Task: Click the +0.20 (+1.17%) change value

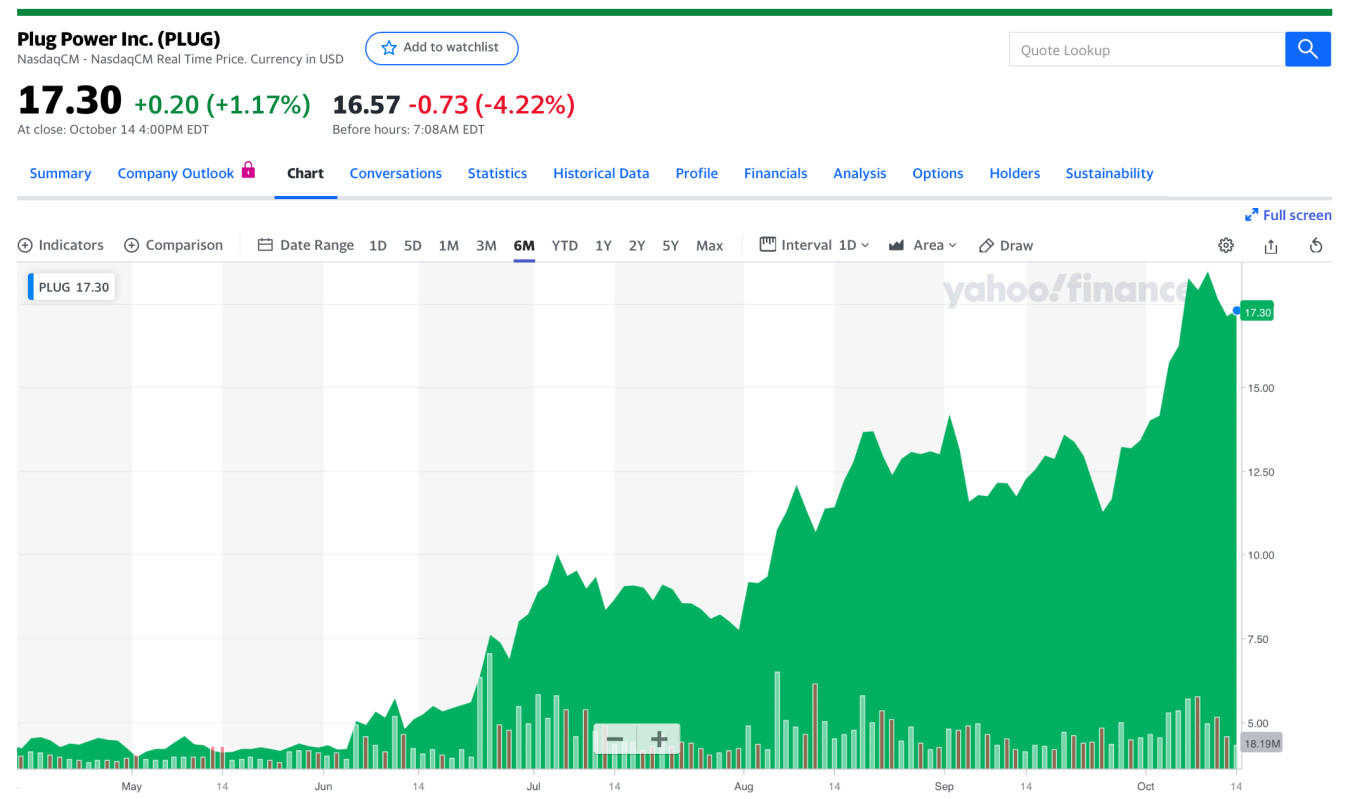Action: [x=222, y=104]
